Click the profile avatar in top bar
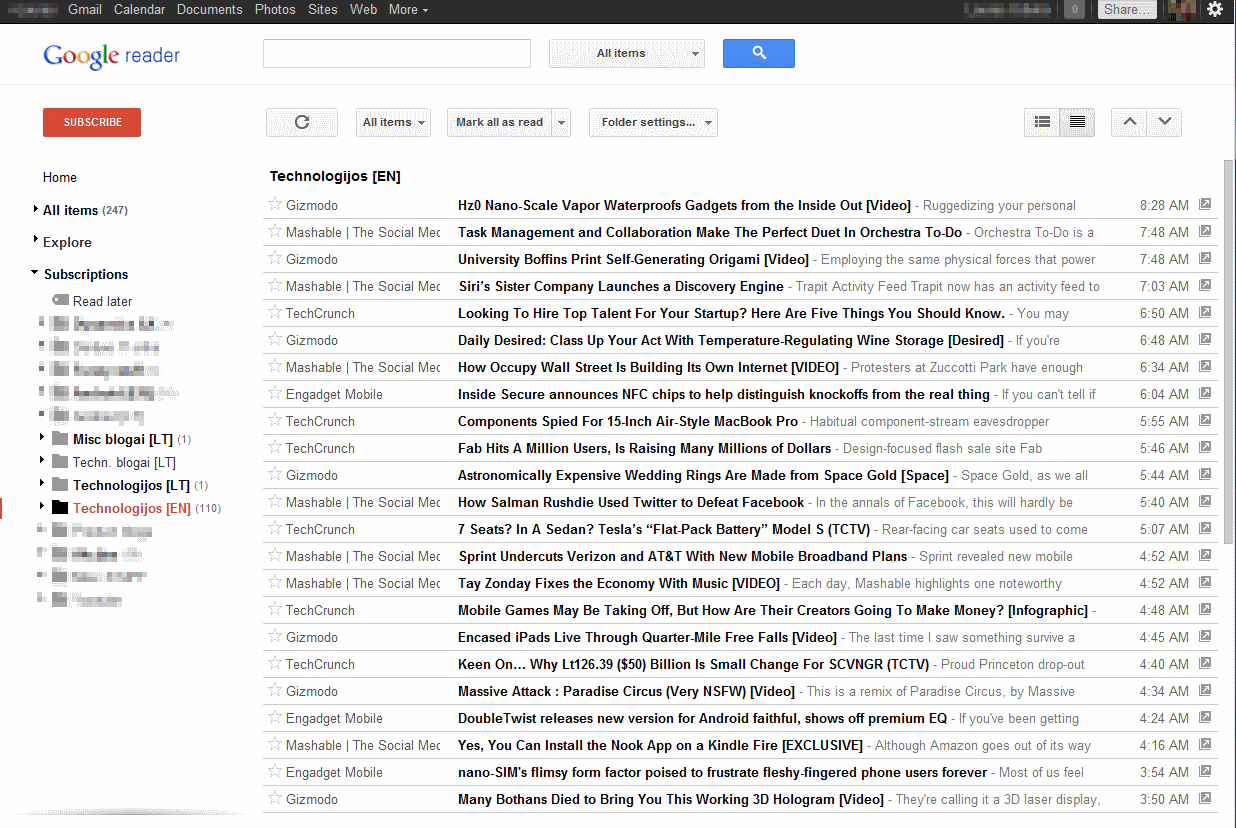Image resolution: width=1236 pixels, height=828 pixels. [x=1183, y=10]
